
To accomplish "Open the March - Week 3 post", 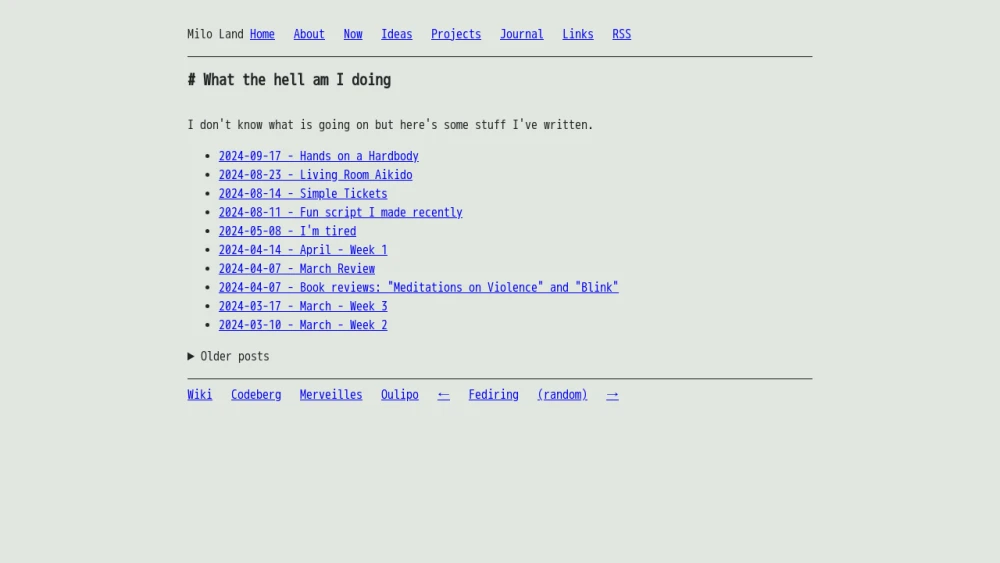I will [x=303, y=307].
